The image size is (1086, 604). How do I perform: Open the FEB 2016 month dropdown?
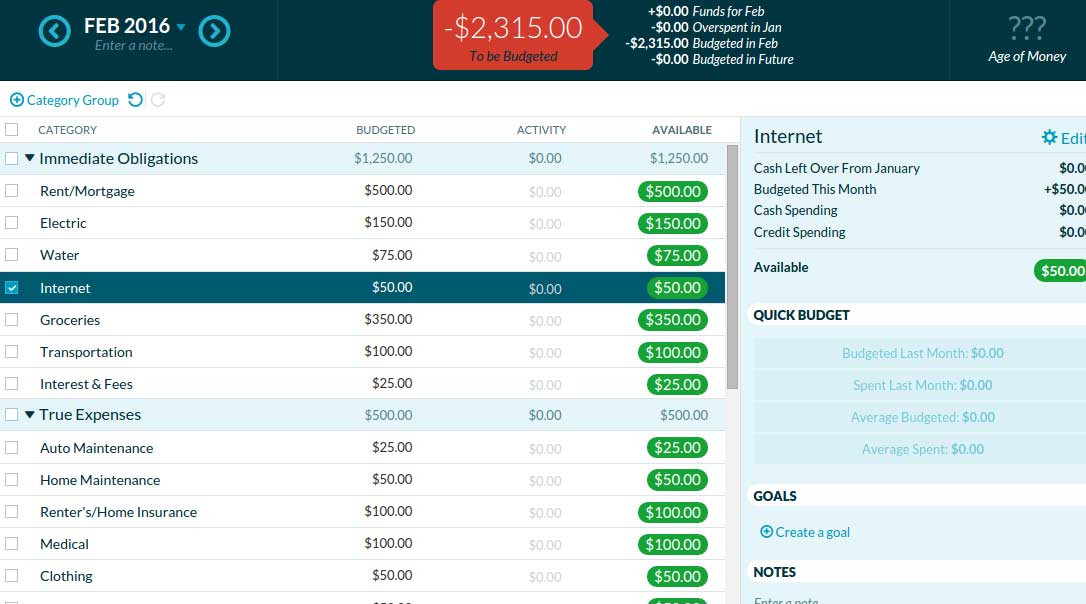pyautogui.click(x=181, y=27)
